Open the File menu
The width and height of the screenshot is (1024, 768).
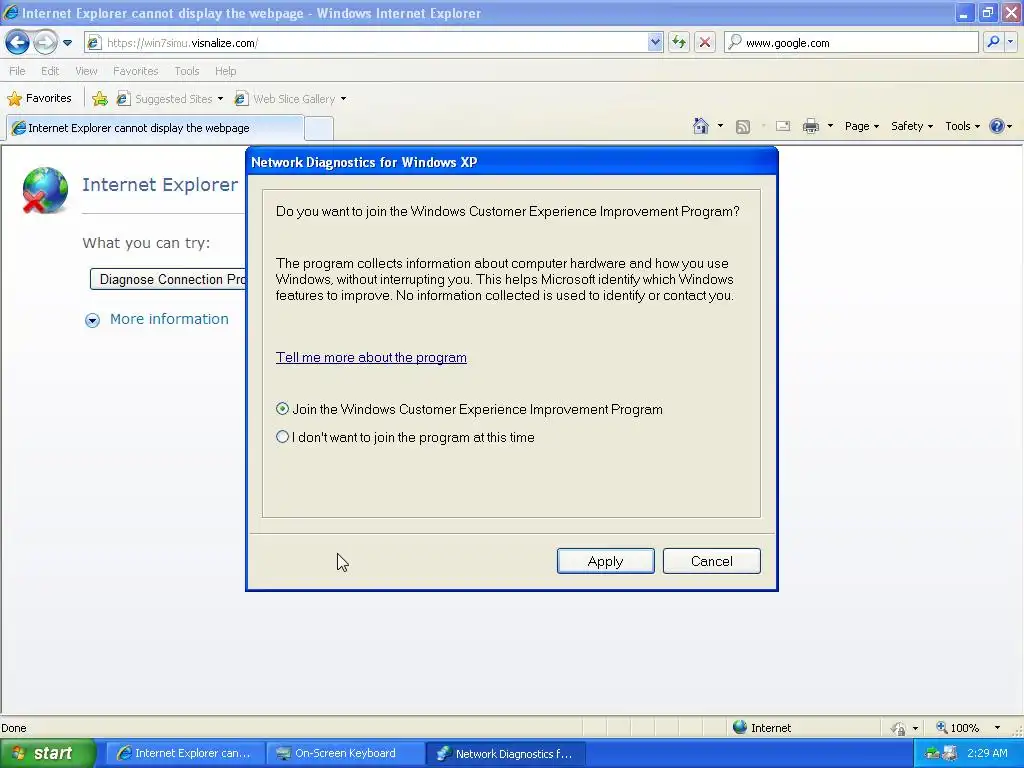(18, 71)
